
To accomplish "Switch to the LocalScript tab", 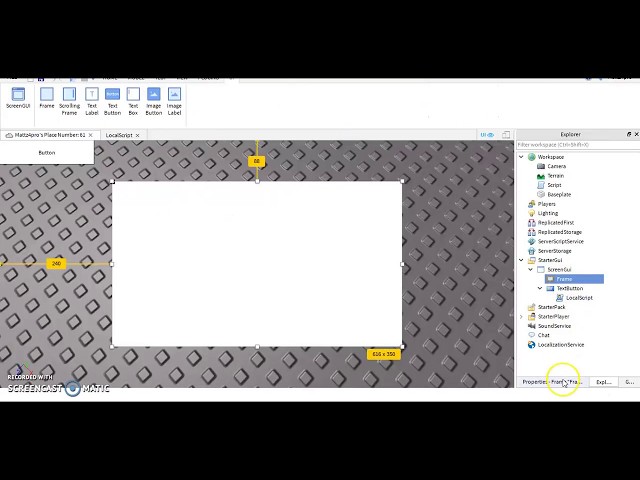I will [119, 135].
